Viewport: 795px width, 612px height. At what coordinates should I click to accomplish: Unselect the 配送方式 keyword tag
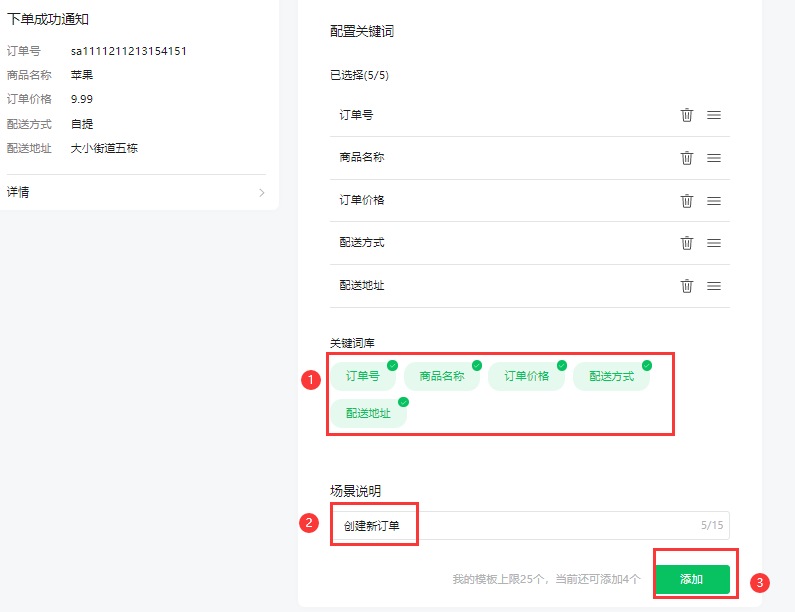click(611, 377)
